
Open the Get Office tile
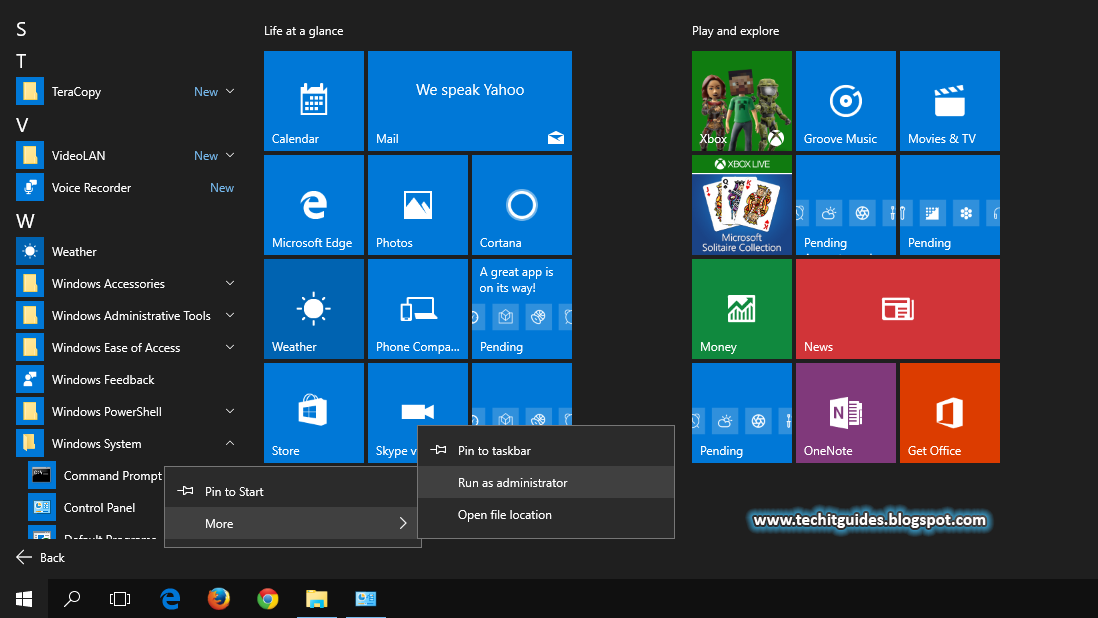[x=949, y=413]
